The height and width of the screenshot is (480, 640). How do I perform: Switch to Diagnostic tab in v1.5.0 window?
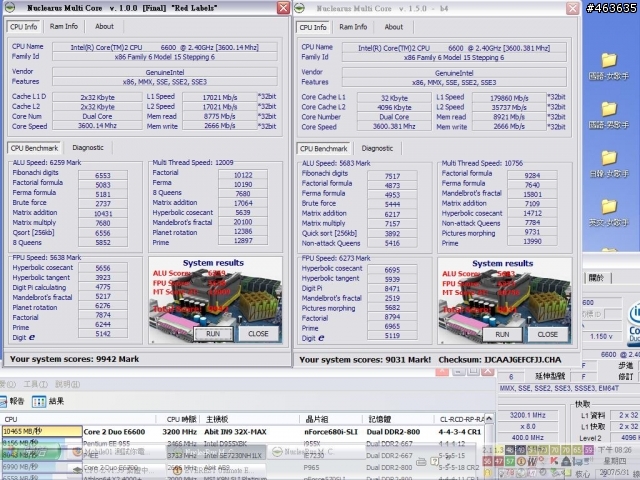[x=377, y=149]
